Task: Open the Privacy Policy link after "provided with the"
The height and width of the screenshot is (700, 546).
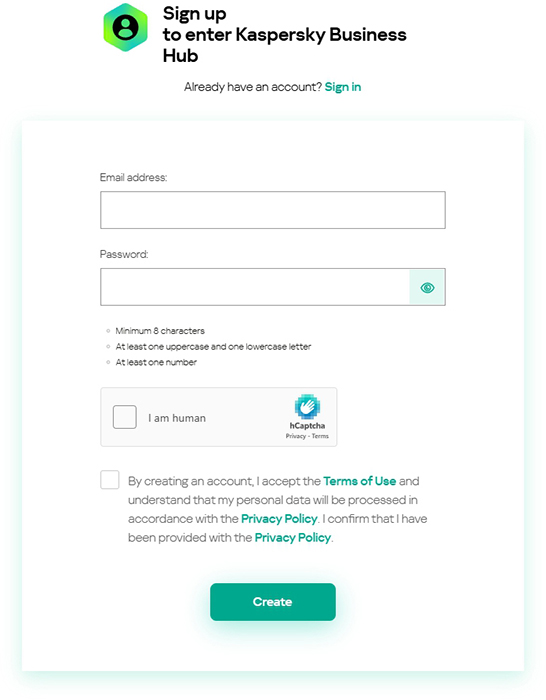Action: tap(293, 538)
